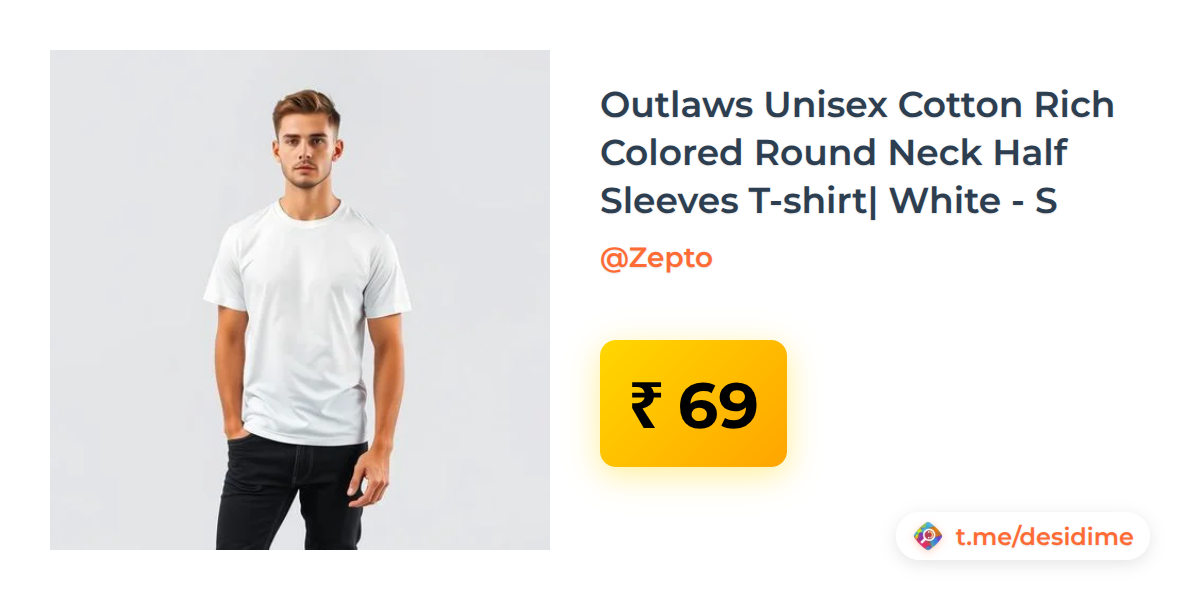Click the White - S variant text
Viewport: 1200px width, 600px height.
pos(973,201)
